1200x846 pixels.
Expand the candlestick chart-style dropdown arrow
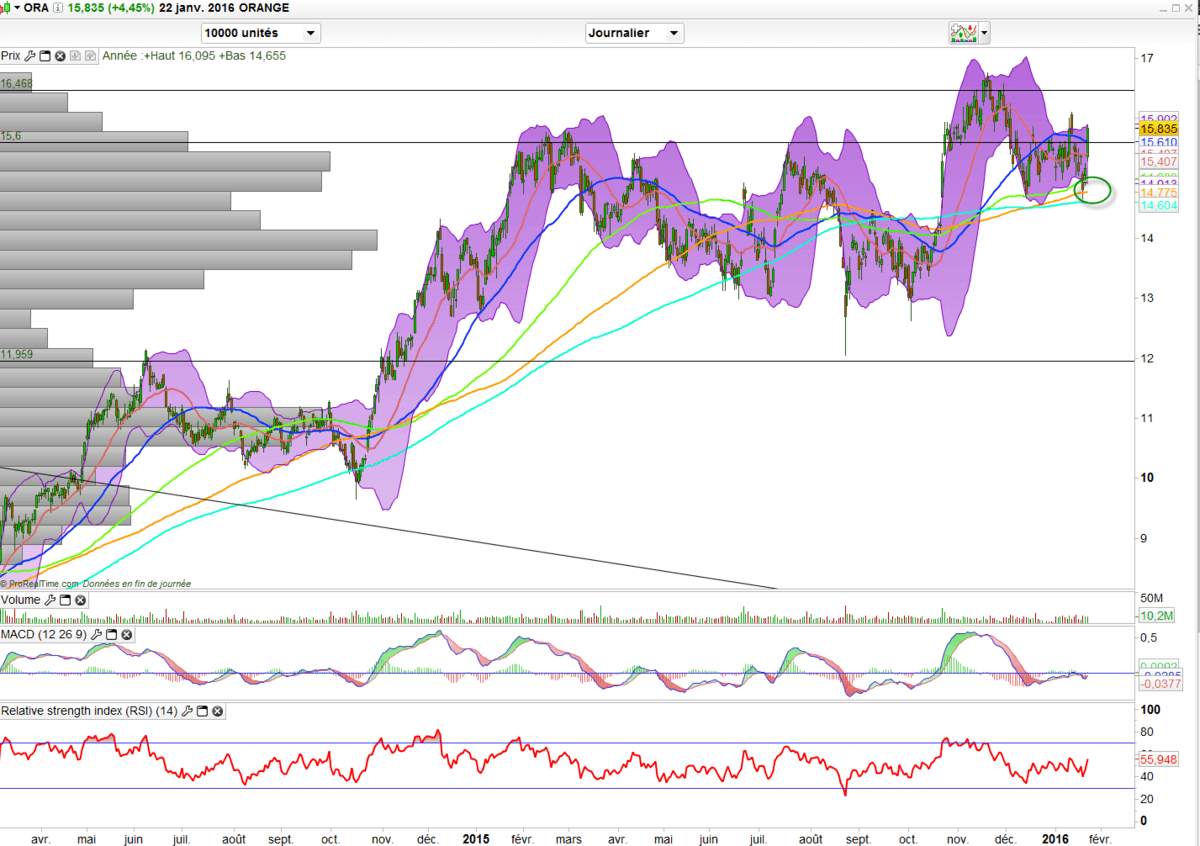point(18,8)
